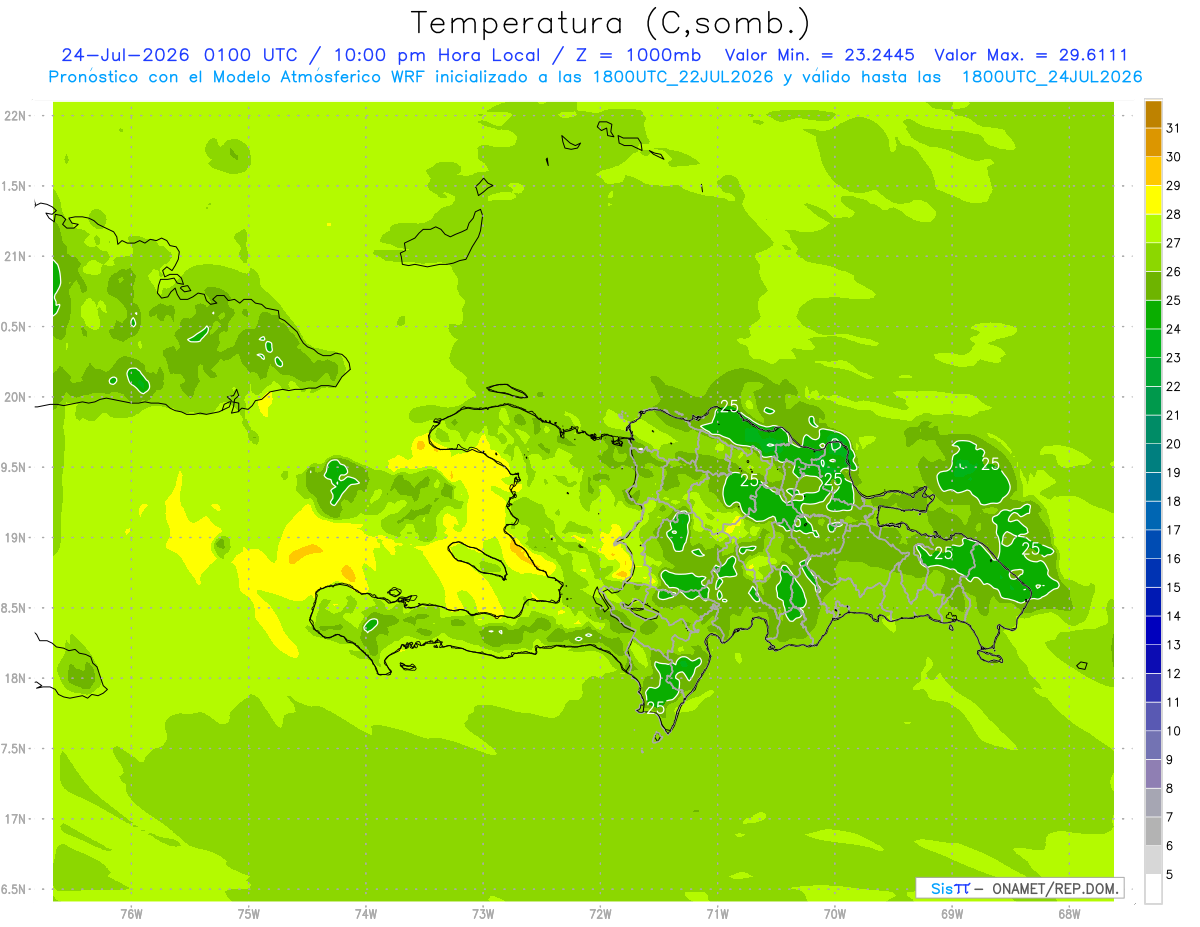
Task: Click the 74W longitude axis label
Action: tap(366, 914)
